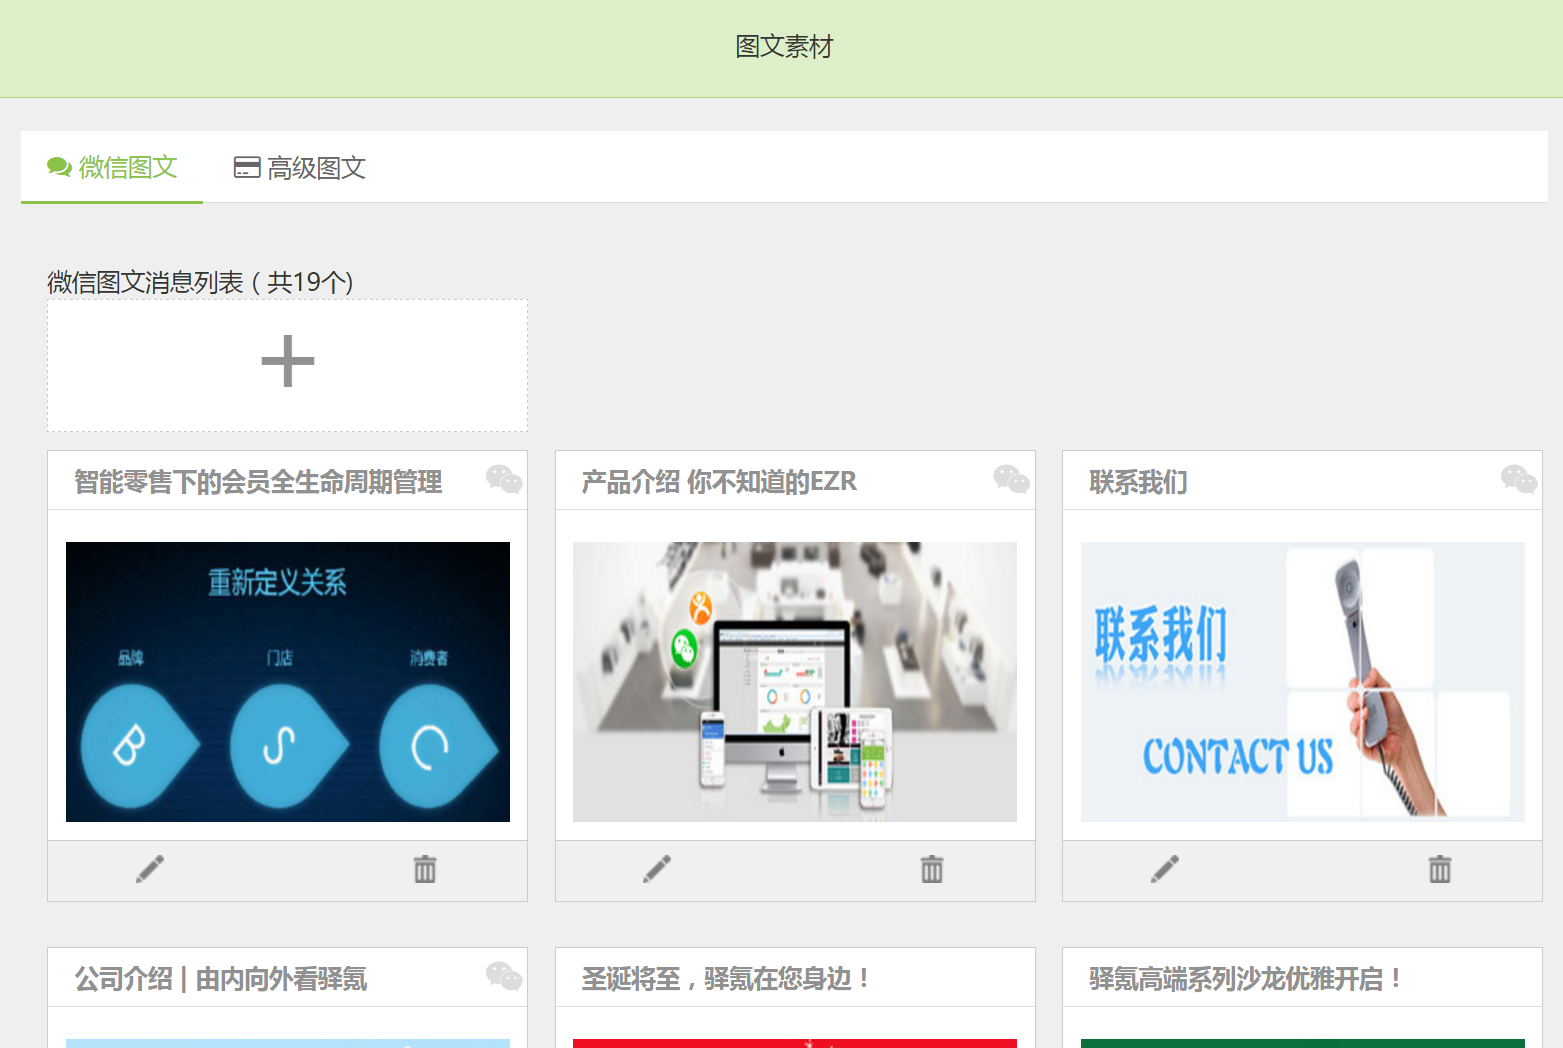The height and width of the screenshot is (1048, 1563).
Task: Click the 联系我们 card title
Action: click(1138, 482)
